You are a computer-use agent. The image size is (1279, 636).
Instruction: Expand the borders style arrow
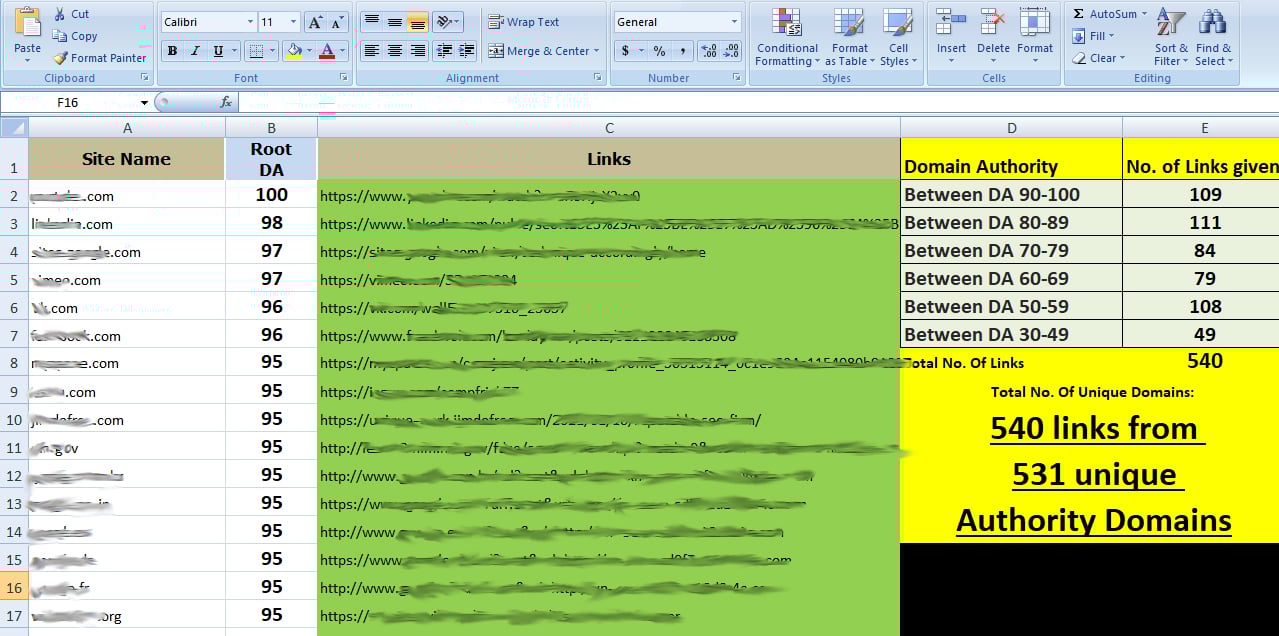pos(274,51)
